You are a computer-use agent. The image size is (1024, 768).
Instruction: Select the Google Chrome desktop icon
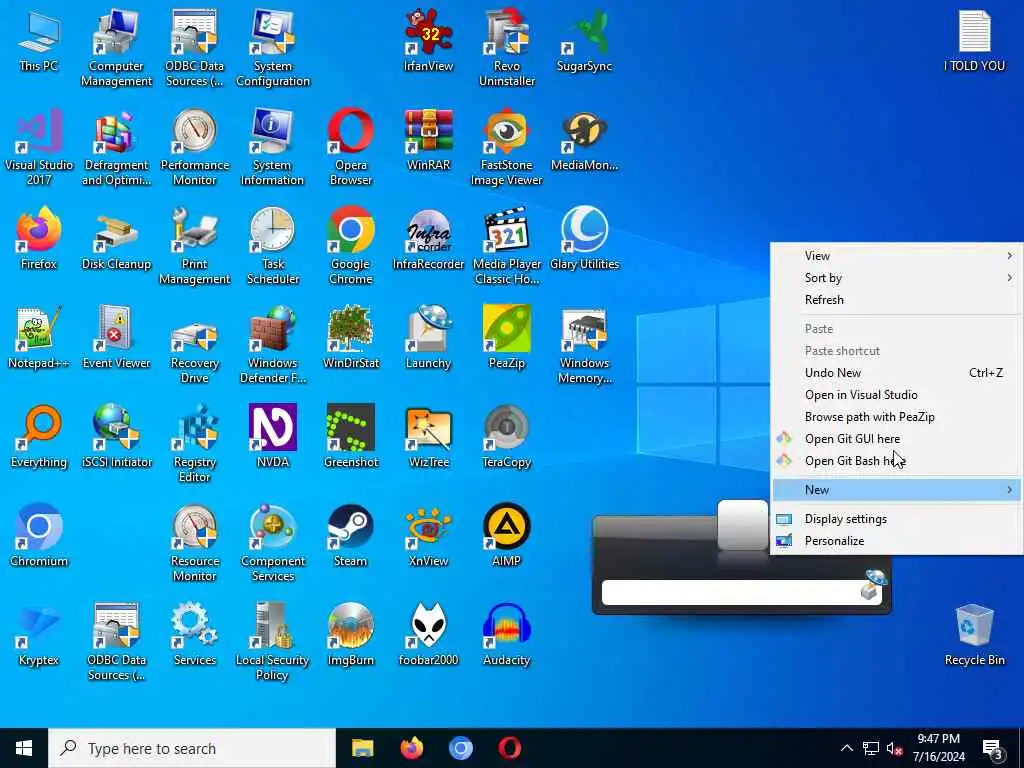coord(351,246)
